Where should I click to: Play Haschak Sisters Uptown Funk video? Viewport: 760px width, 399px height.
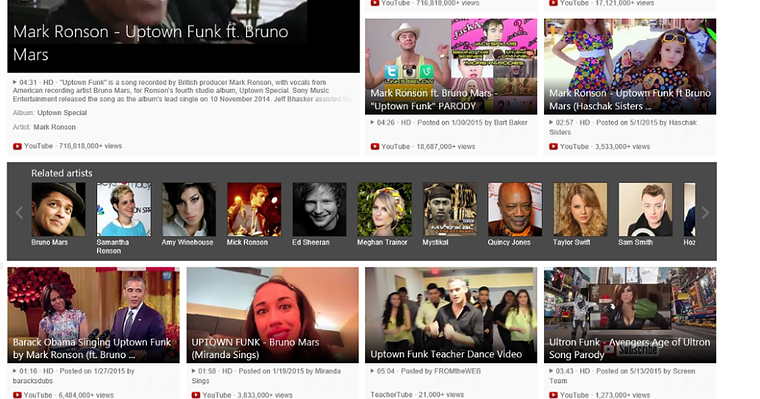(630, 66)
